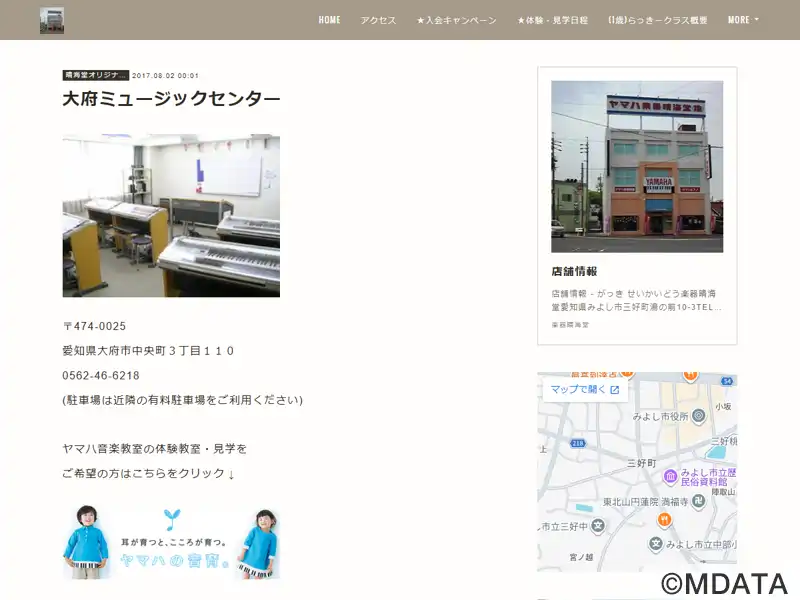Click the external-link icon beside マップで開く
The image size is (800, 600).
point(615,390)
